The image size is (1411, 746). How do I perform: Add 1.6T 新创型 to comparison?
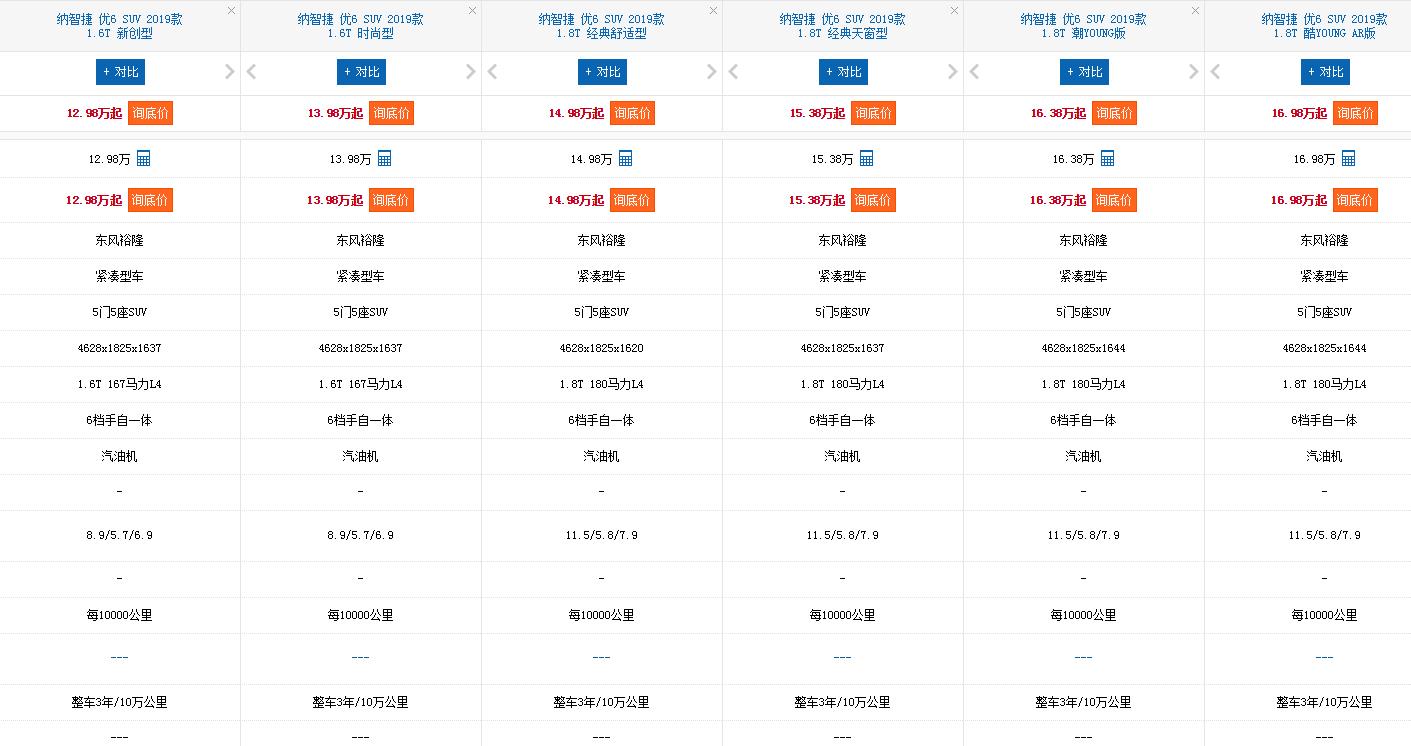pyautogui.click(x=120, y=72)
